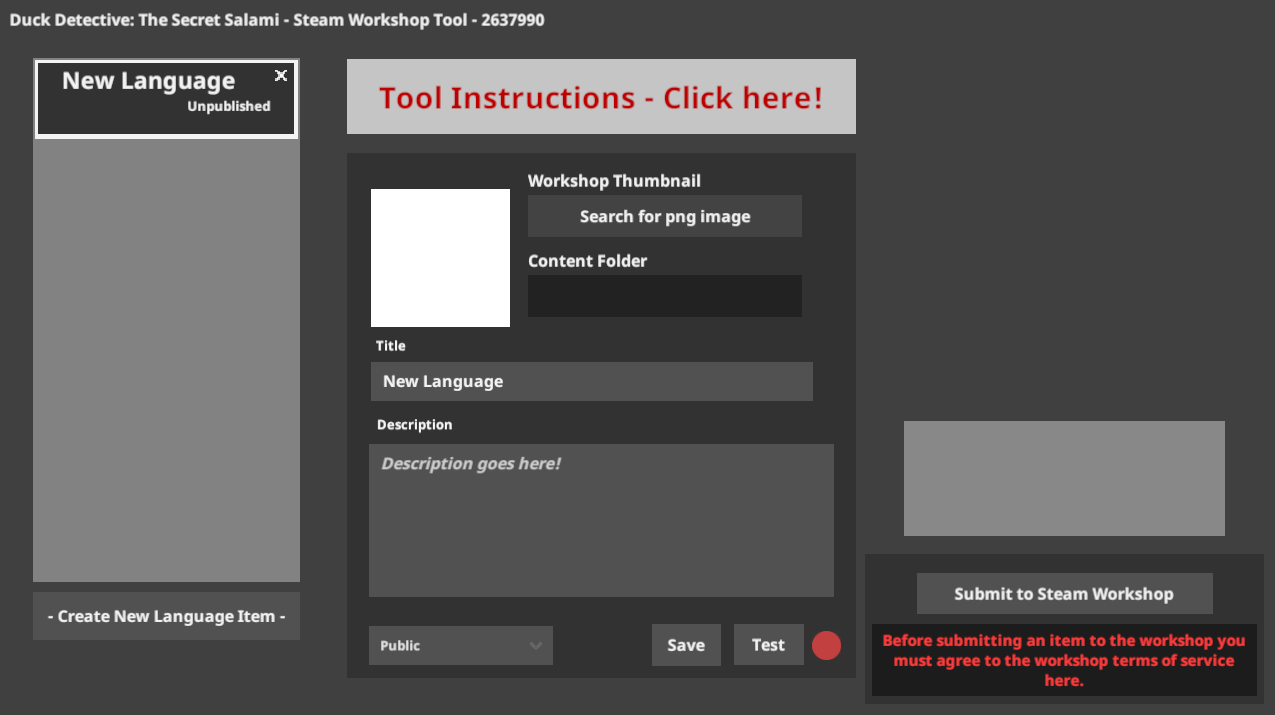Remove the New Language item with X icon

281,76
